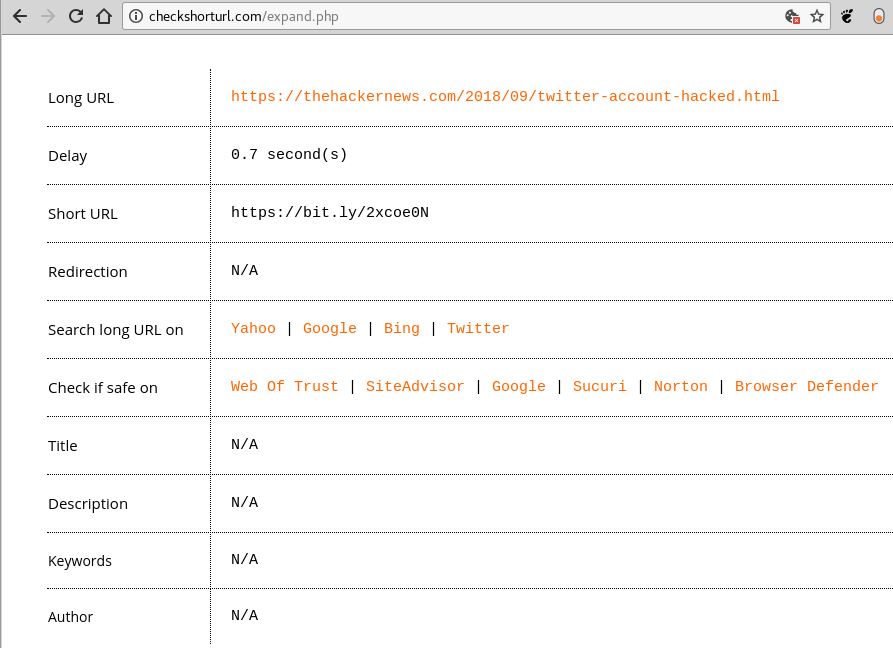The height and width of the screenshot is (648, 893).
Task: Focus the checkshorturl.com address bar
Action: click(x=450, y=16)
